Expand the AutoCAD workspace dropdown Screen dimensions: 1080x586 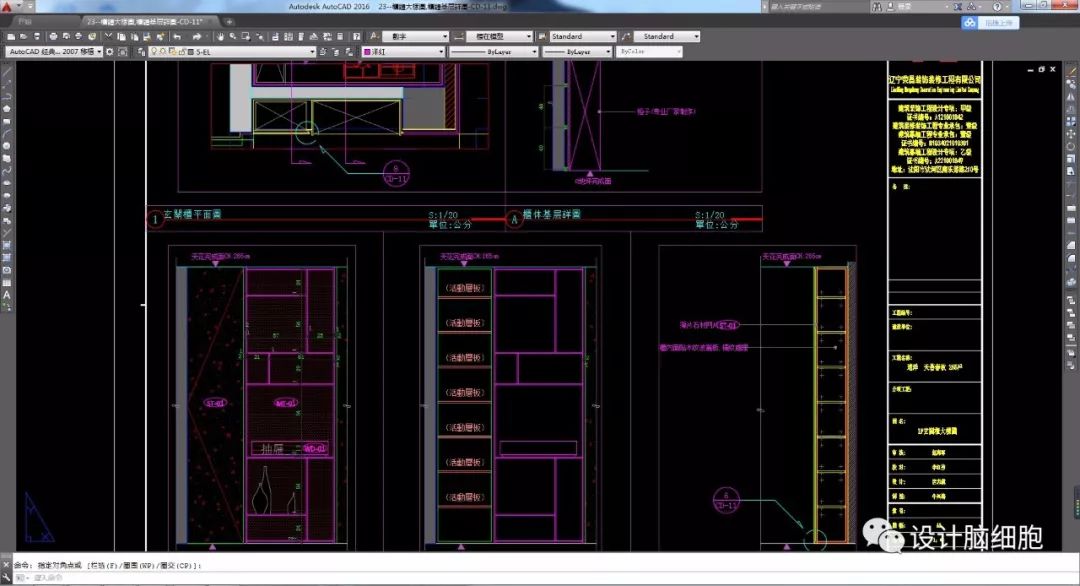(x=98, y=51)
